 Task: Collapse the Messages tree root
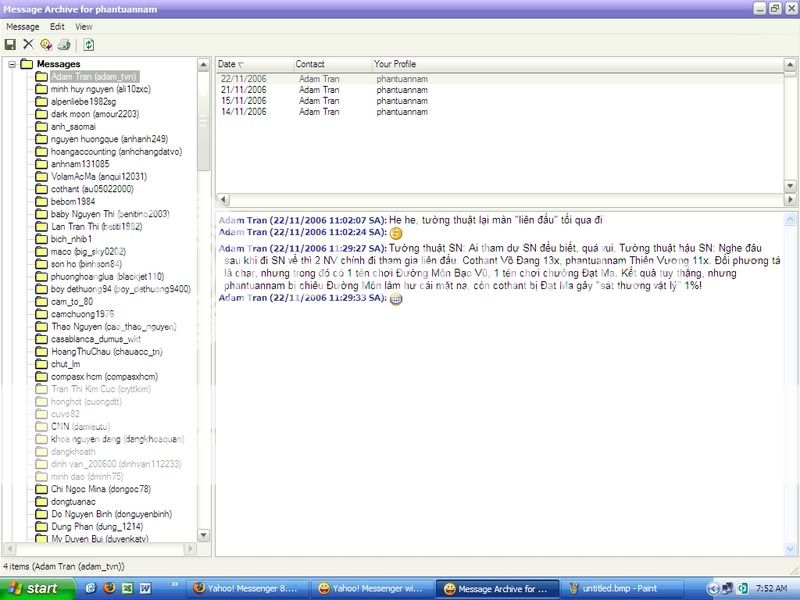pyautogui.click(x=10, y=64)
